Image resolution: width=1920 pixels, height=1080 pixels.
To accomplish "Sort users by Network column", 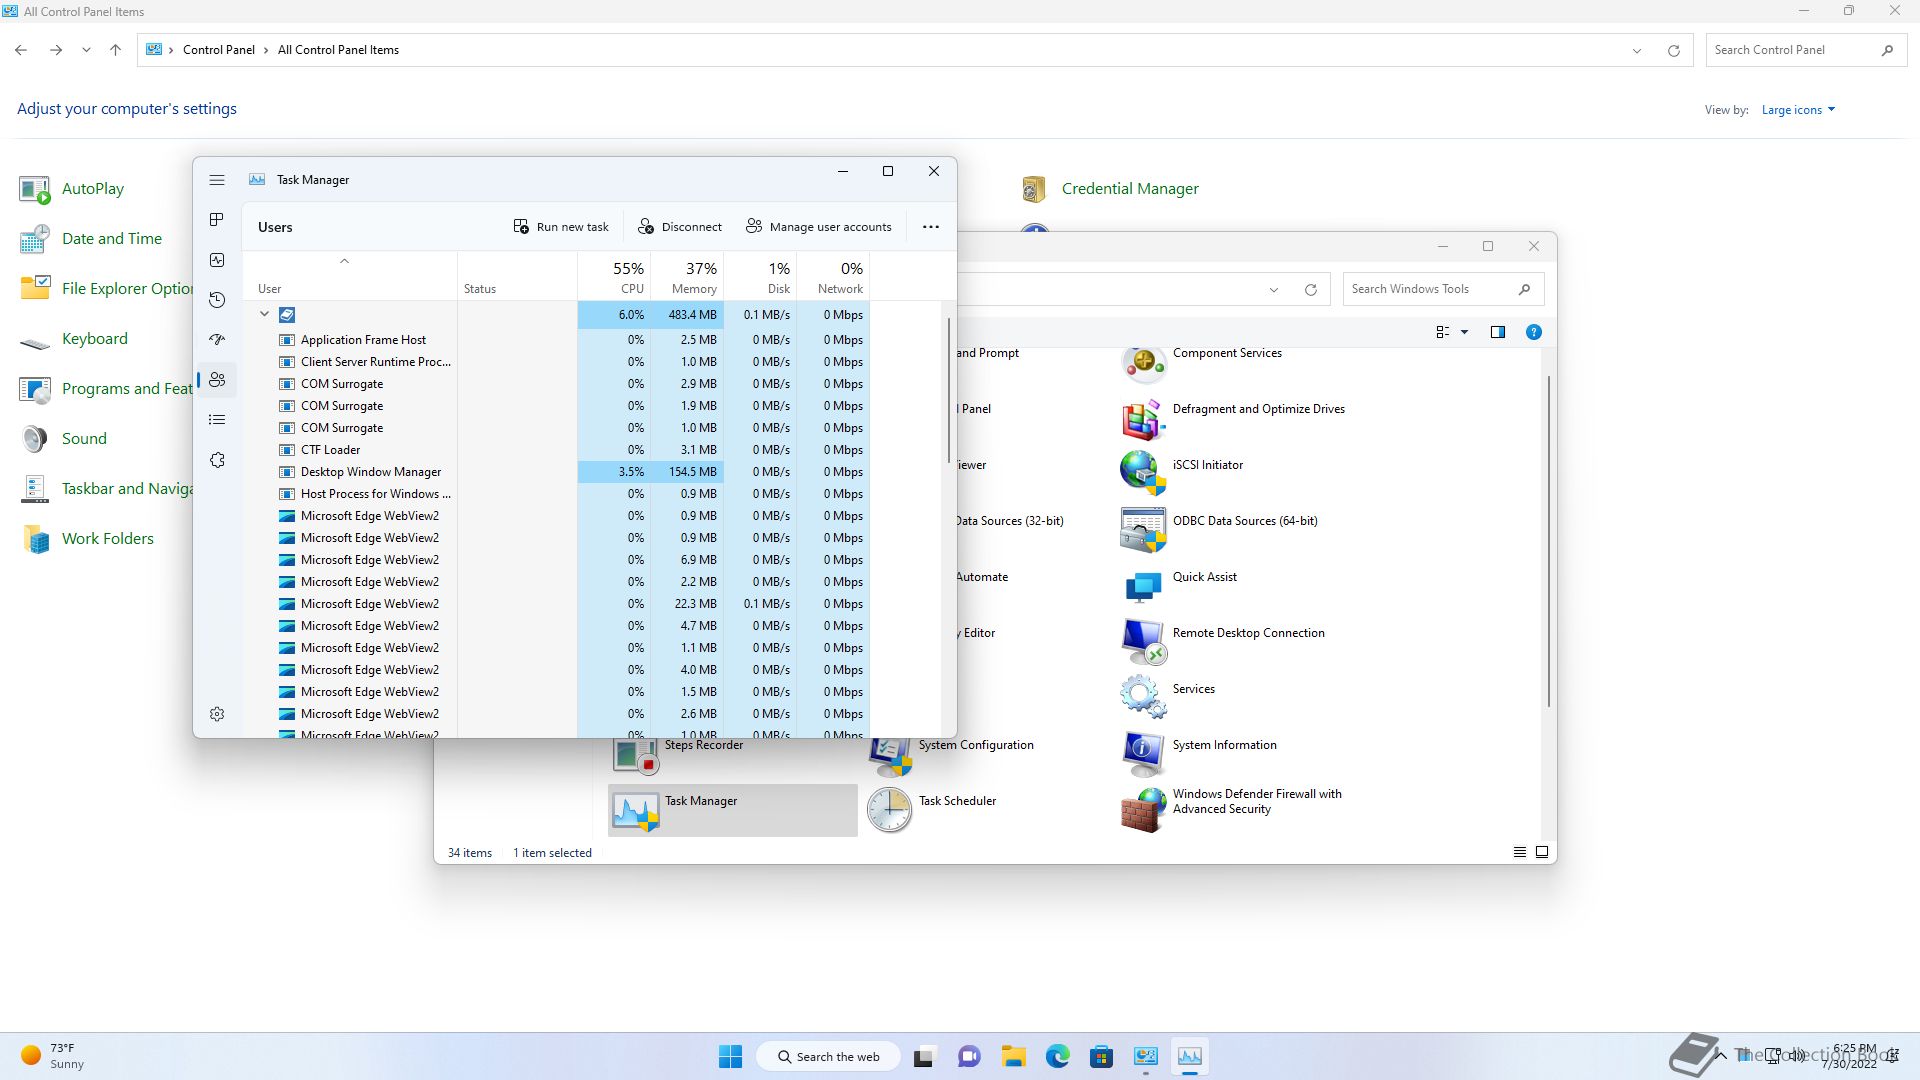I will (833, 277).
